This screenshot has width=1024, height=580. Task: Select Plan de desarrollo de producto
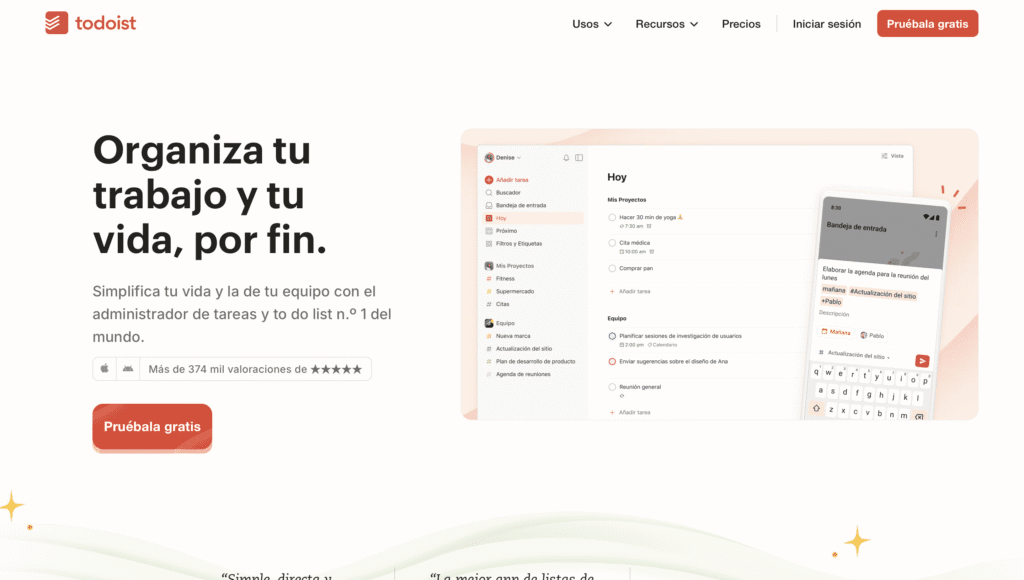coord(530,361)
